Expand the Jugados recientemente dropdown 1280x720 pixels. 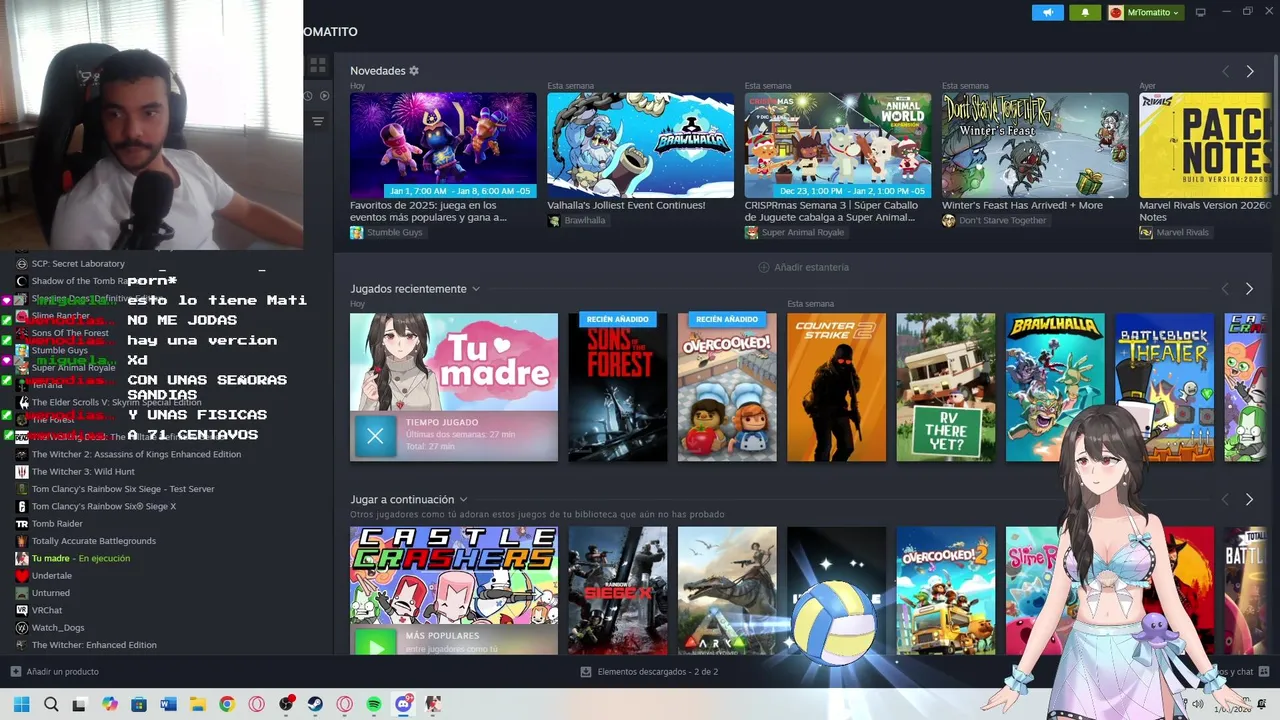pyautogui.click(x=476, y=289)
